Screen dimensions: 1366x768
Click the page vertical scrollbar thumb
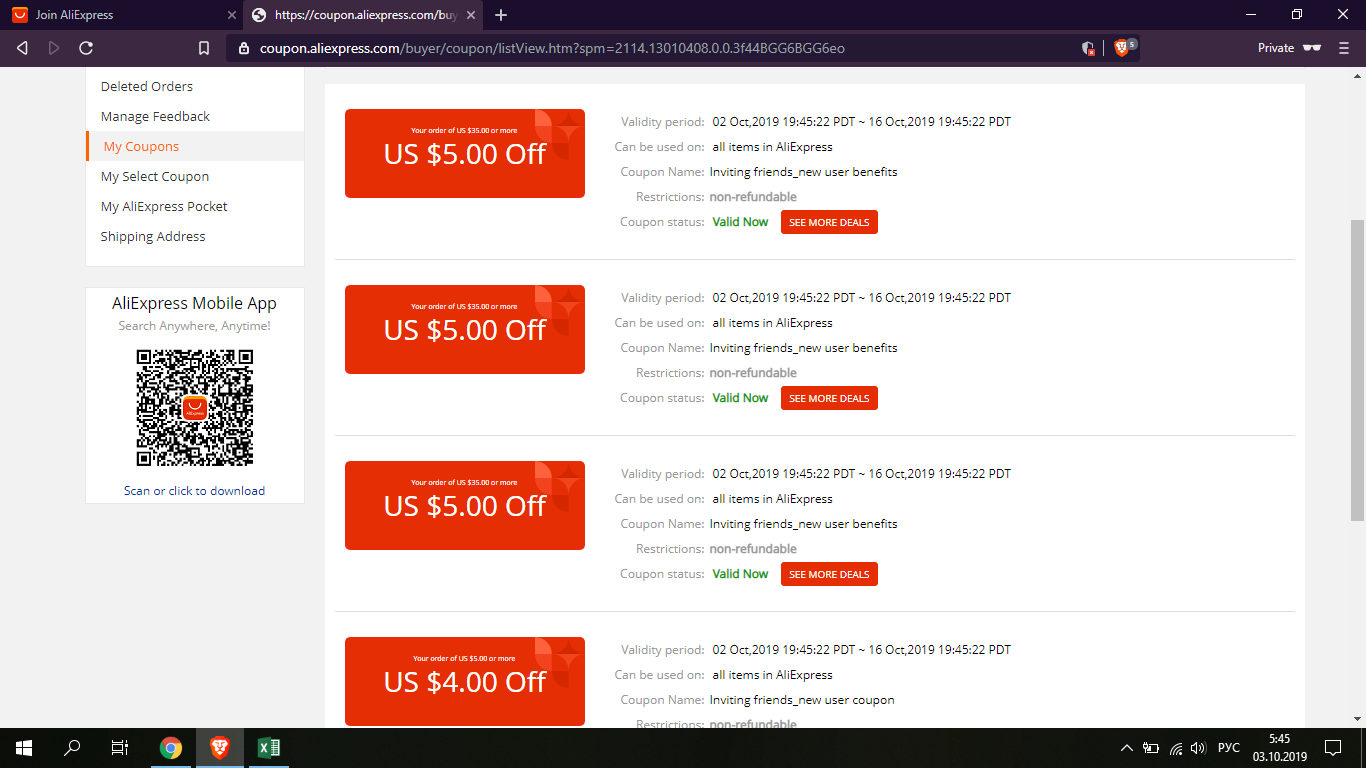click(x=1357, y=370)
